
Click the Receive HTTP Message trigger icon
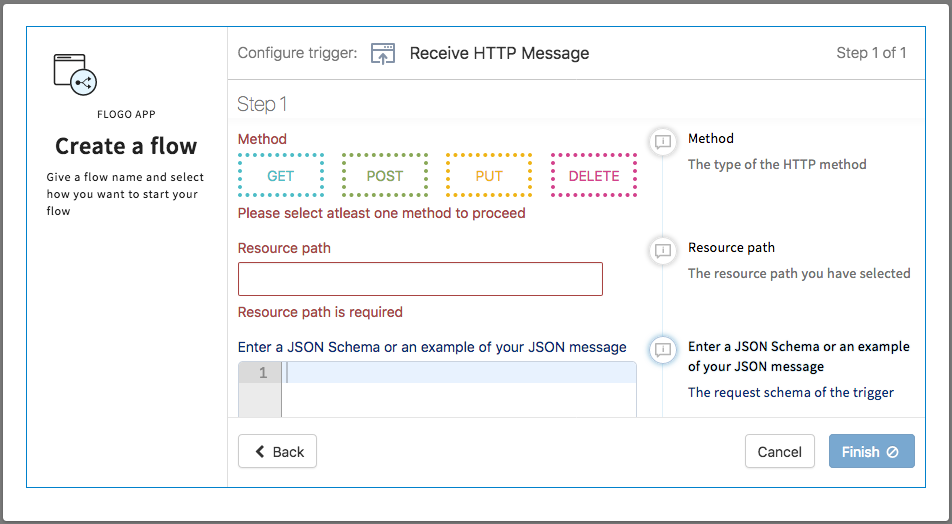[x=383, y=54]
